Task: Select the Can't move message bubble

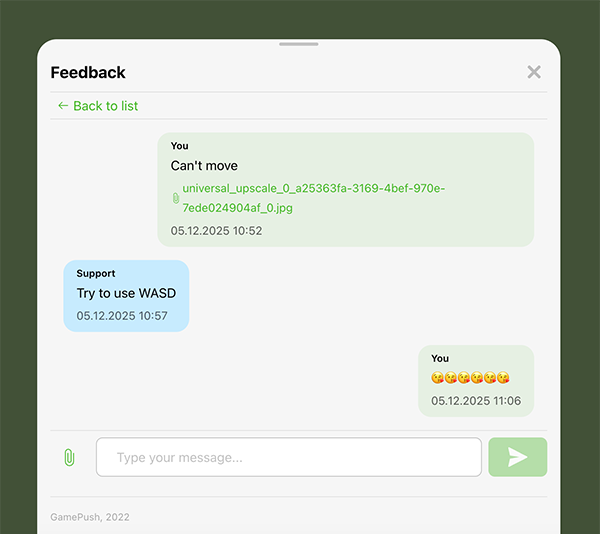Action: coord(346,189)
